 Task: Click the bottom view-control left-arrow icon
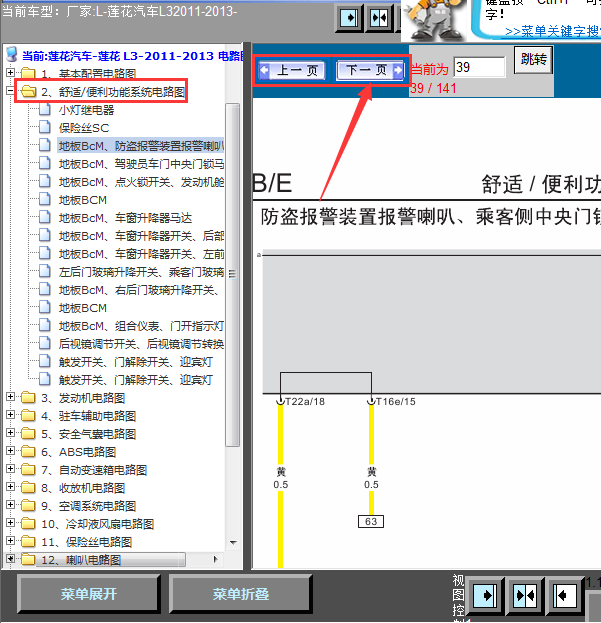point(564,595)
